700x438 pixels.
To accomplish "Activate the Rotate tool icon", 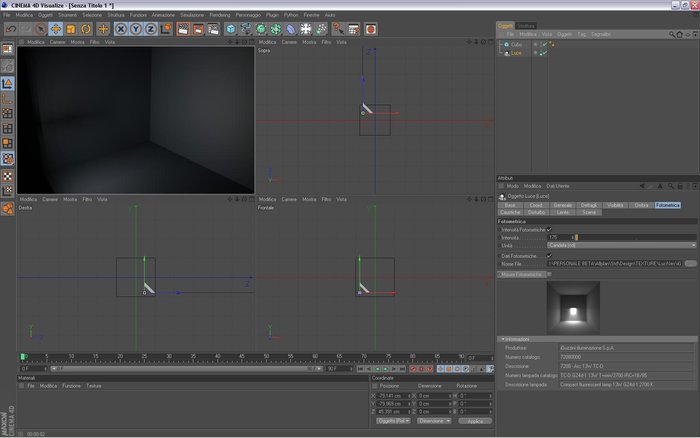I will 86,29.
